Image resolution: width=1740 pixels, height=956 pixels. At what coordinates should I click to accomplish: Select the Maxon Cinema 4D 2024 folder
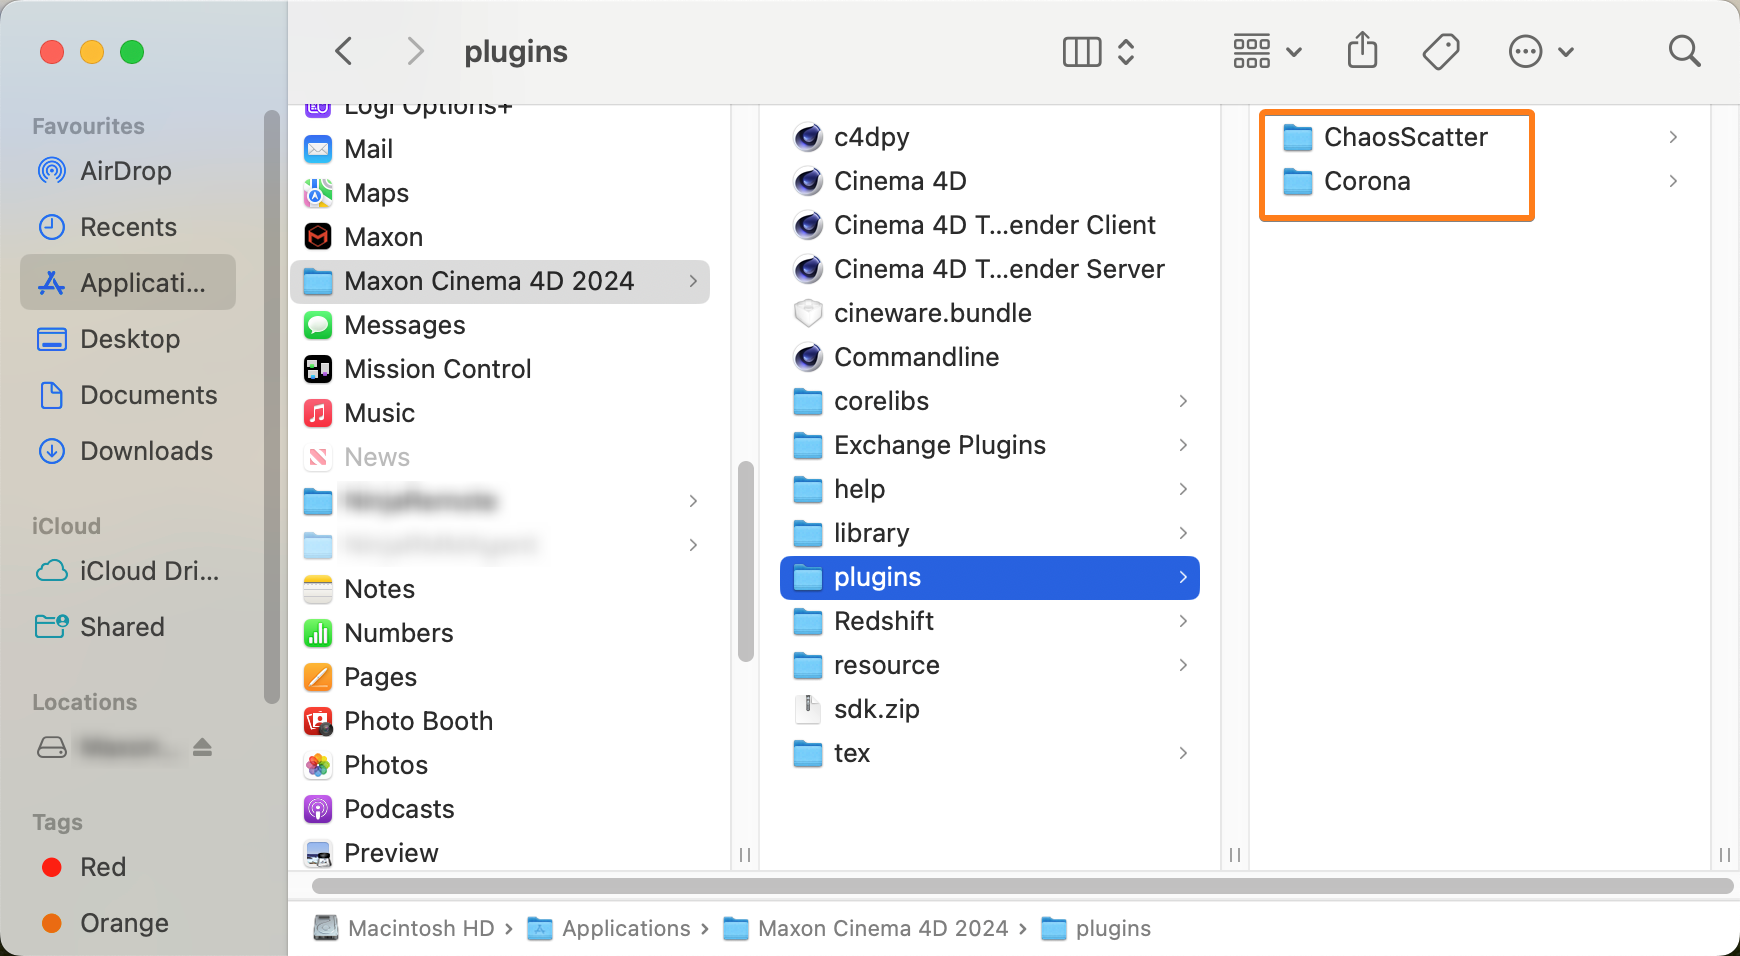pos(500,281)
